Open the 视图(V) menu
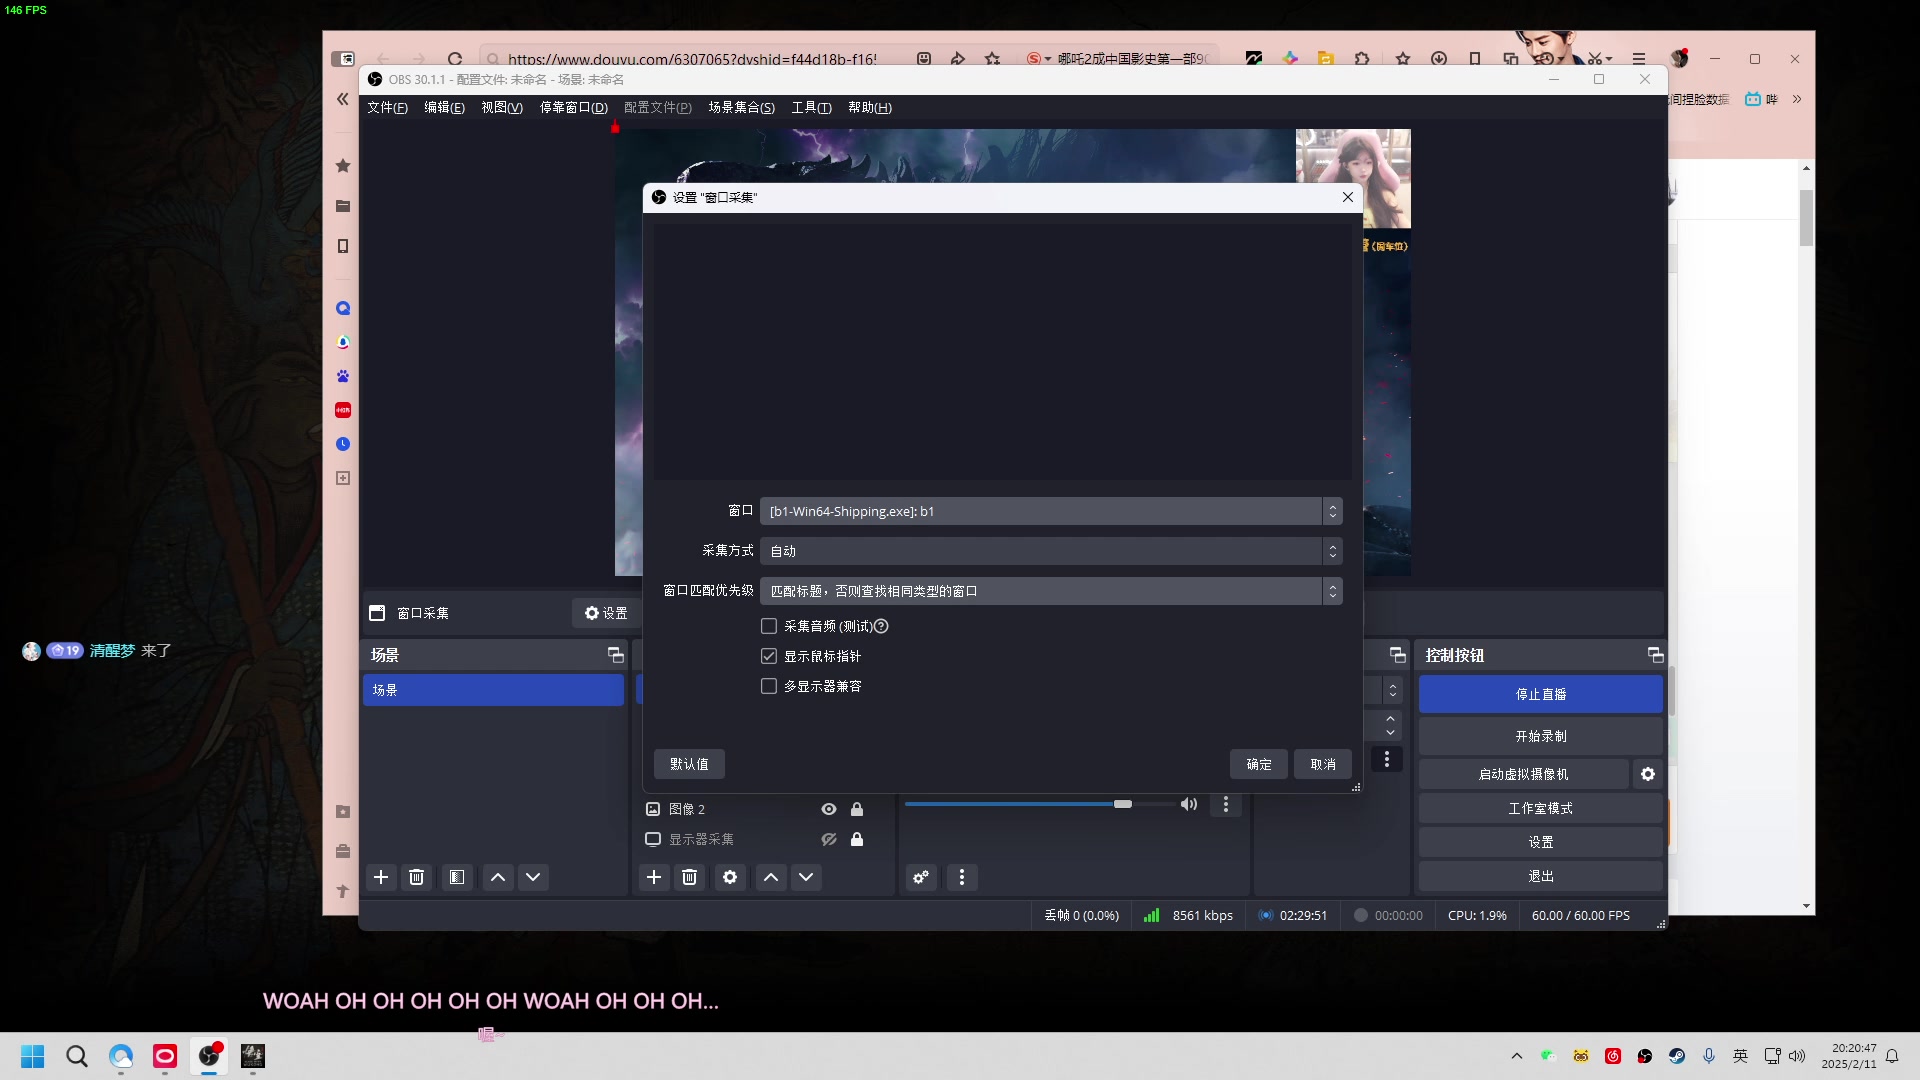 (x=502, y=107)
